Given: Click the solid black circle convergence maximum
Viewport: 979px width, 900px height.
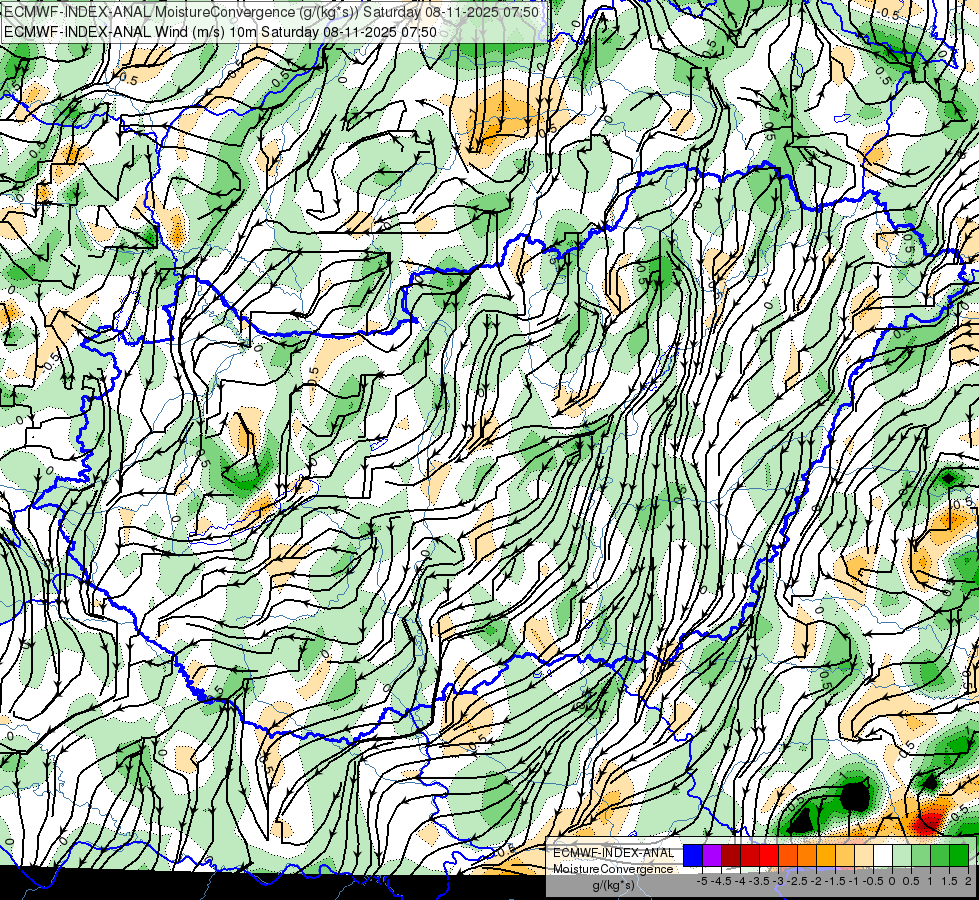Looking at the screenshot, I should [x=854, y=796].
